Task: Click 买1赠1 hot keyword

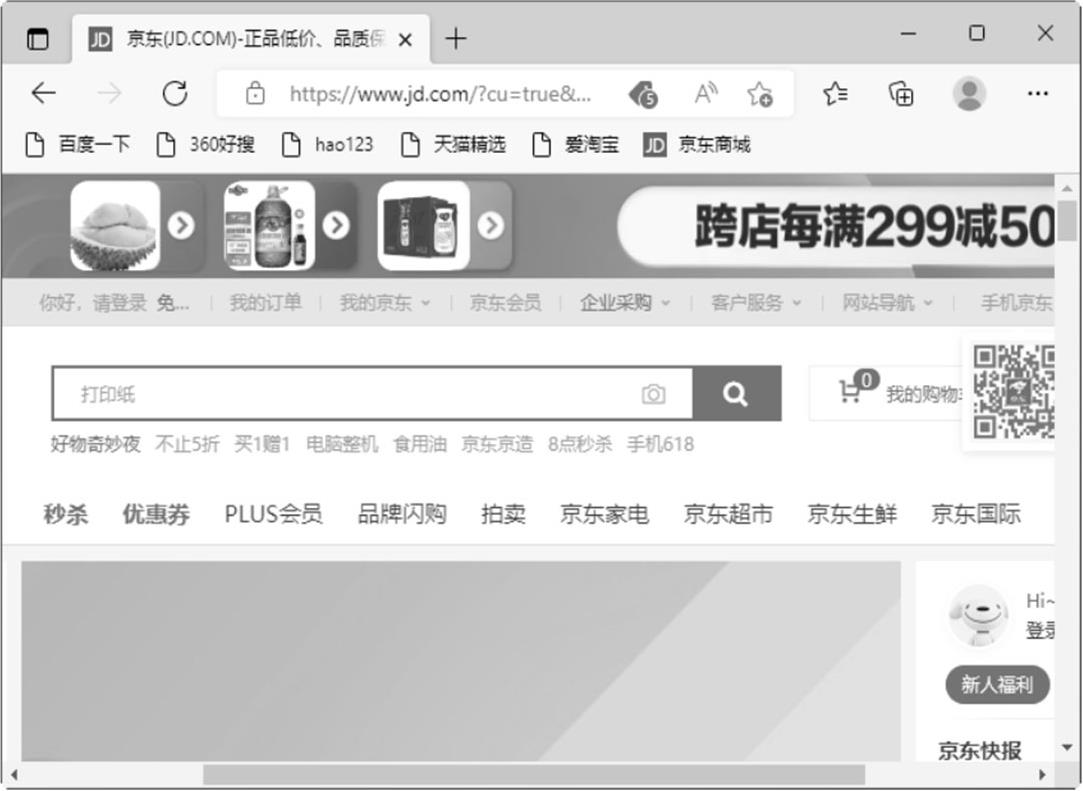Action: point(262,444)
